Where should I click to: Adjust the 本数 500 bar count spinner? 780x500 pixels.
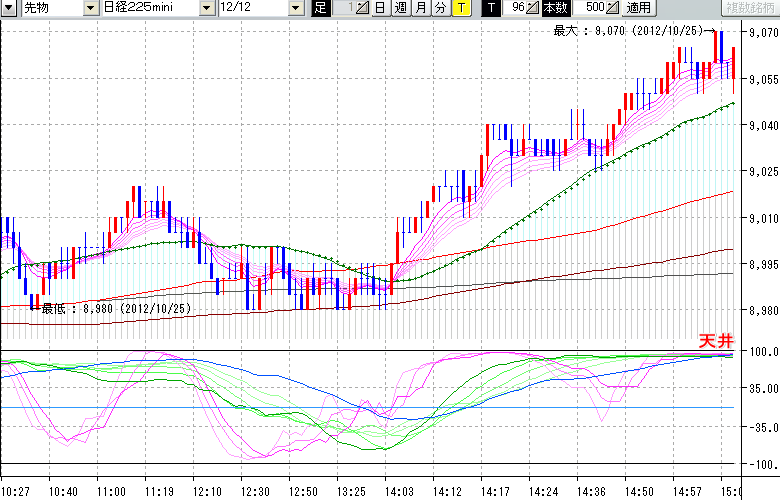[611, 8]
